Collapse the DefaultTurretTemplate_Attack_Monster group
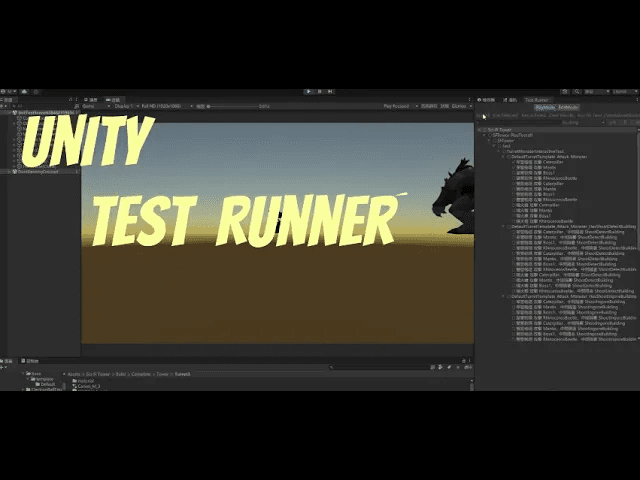This screenshot has width=640, height=480. [x=503, y=157]
